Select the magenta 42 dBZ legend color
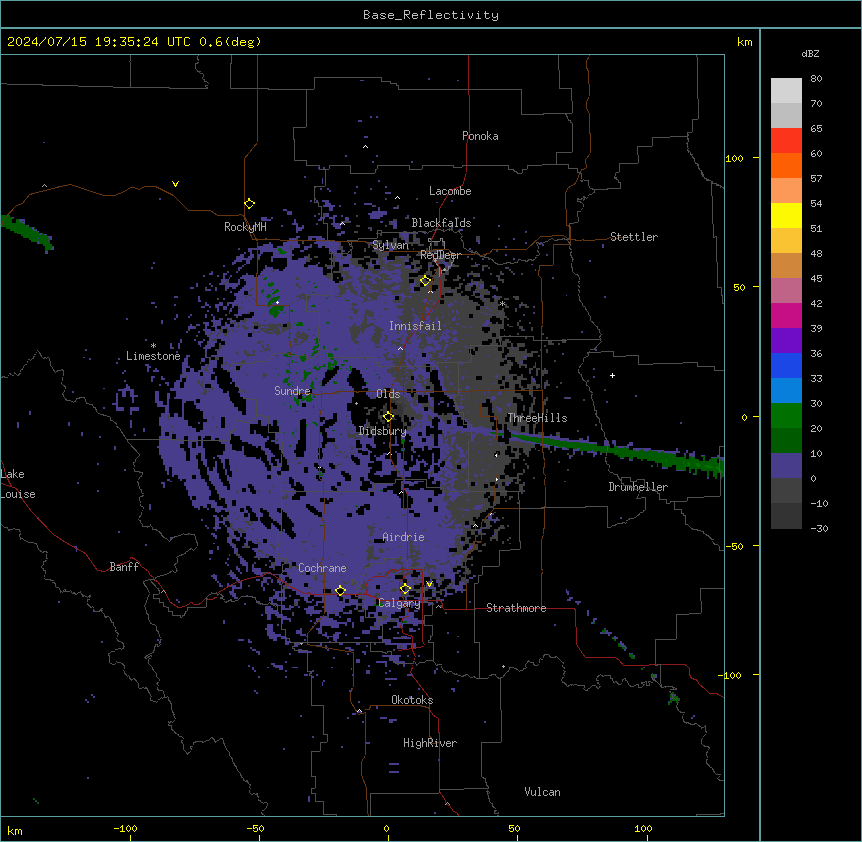The image size is (862, 842). coord(786,315)
